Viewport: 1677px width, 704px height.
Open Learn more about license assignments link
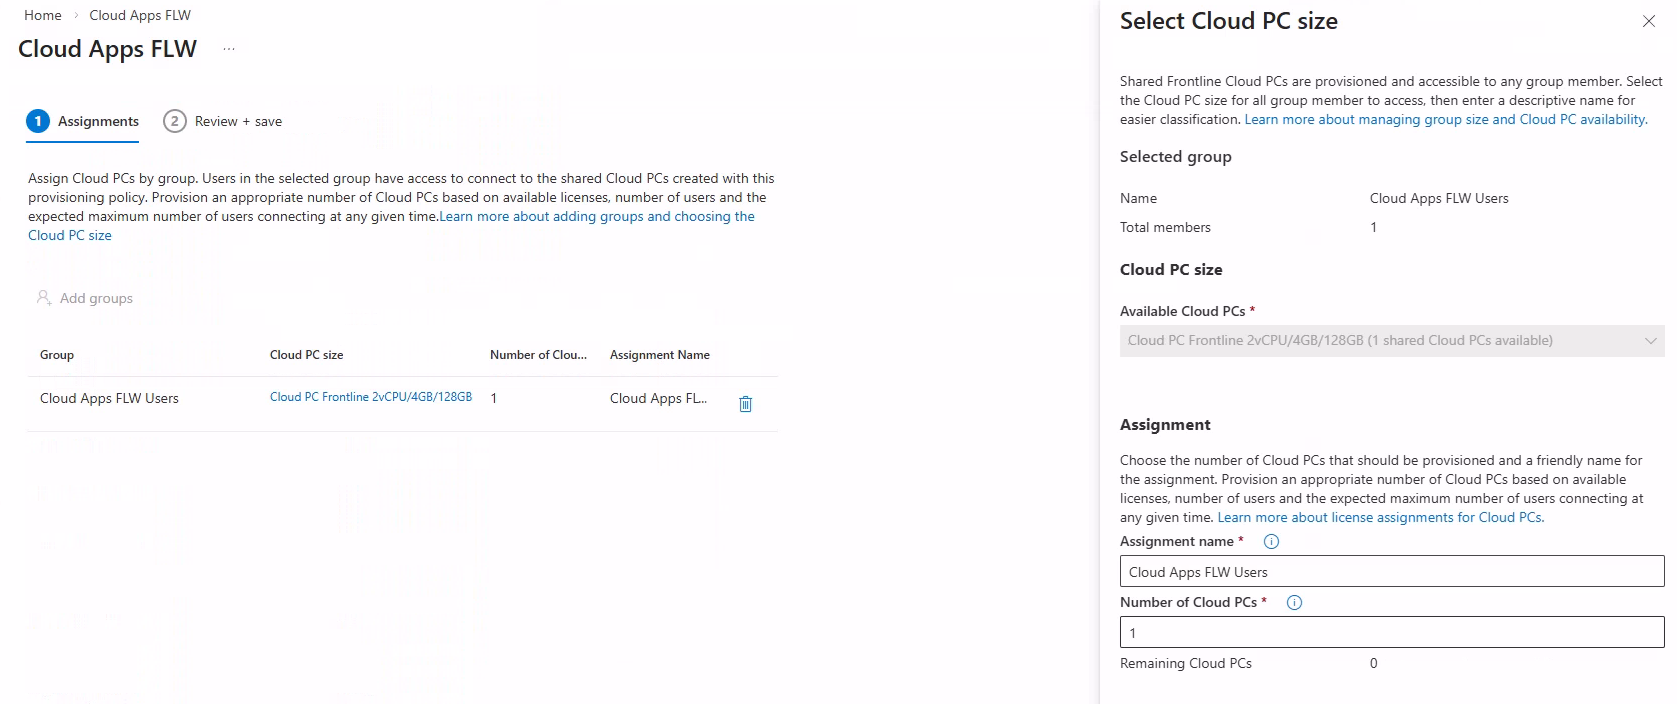coord(1380,518)
